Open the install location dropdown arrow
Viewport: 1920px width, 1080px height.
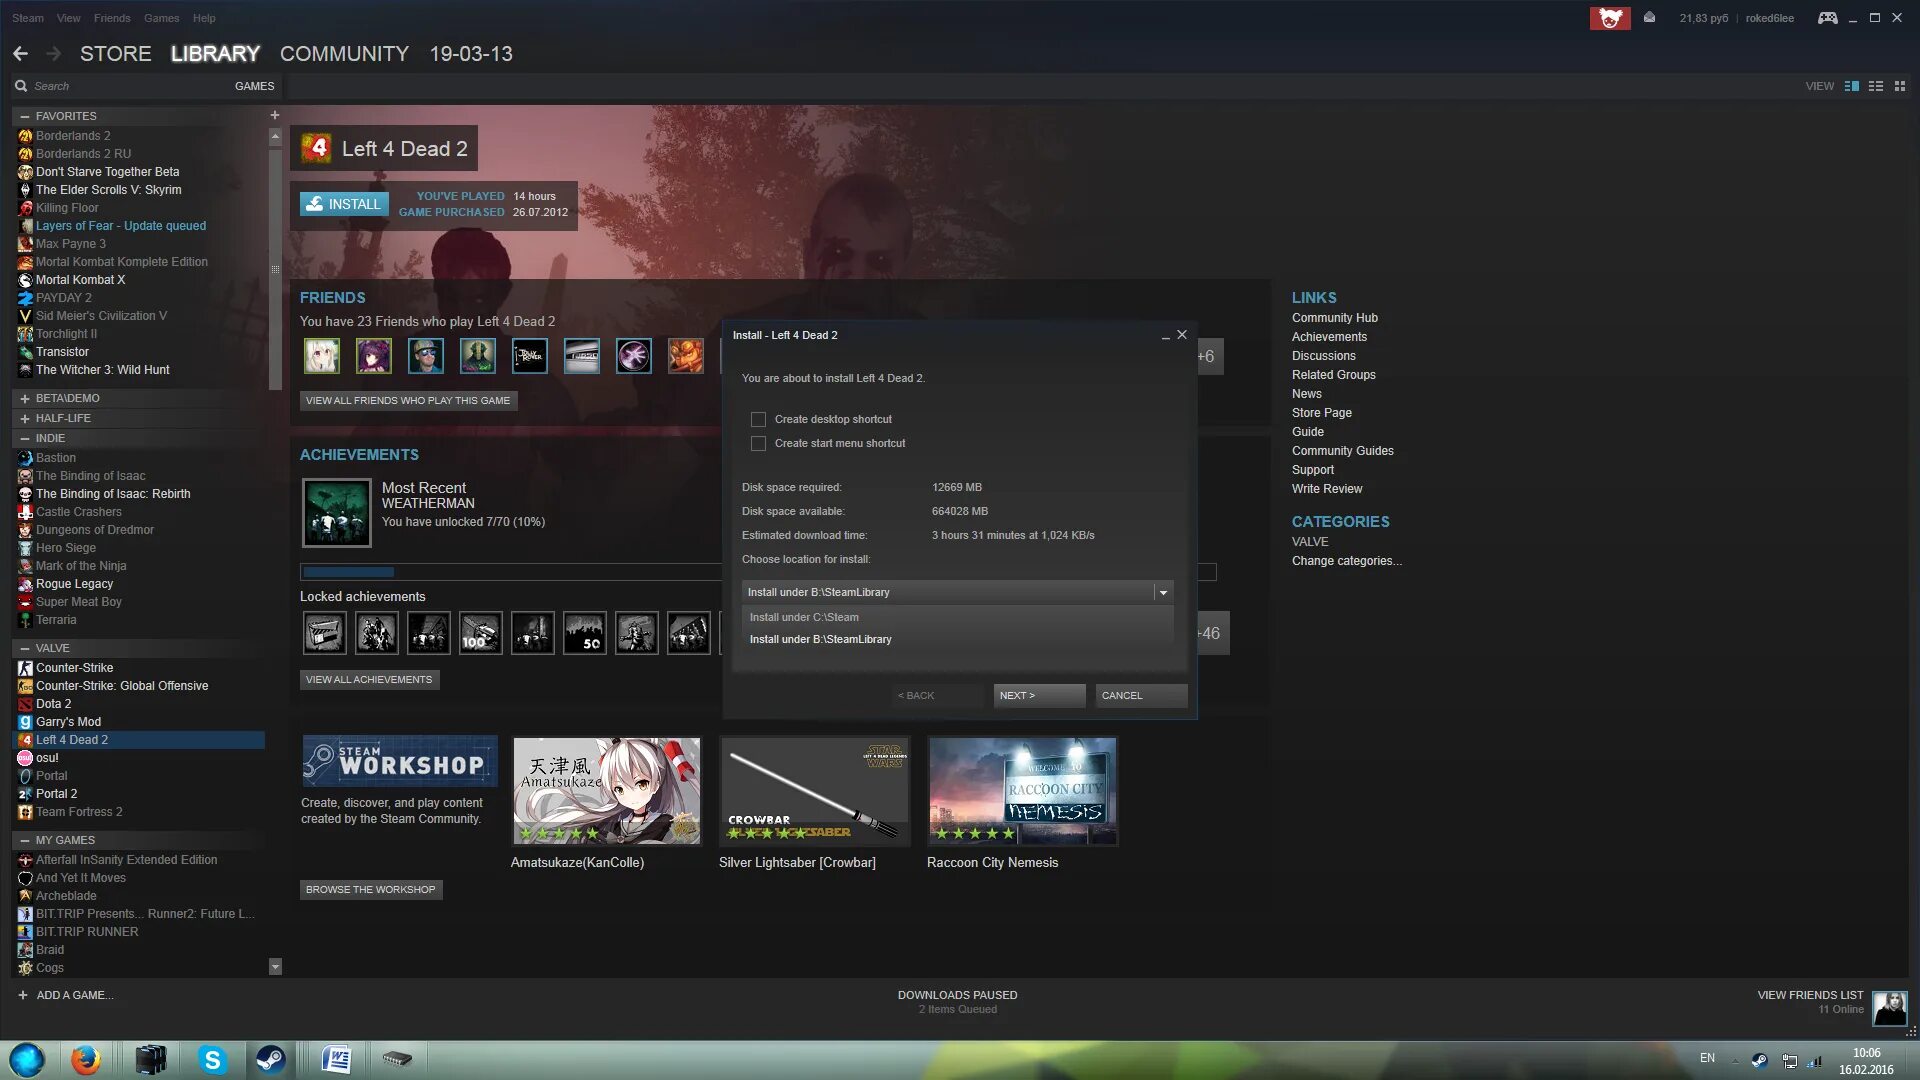point(1163,593)
